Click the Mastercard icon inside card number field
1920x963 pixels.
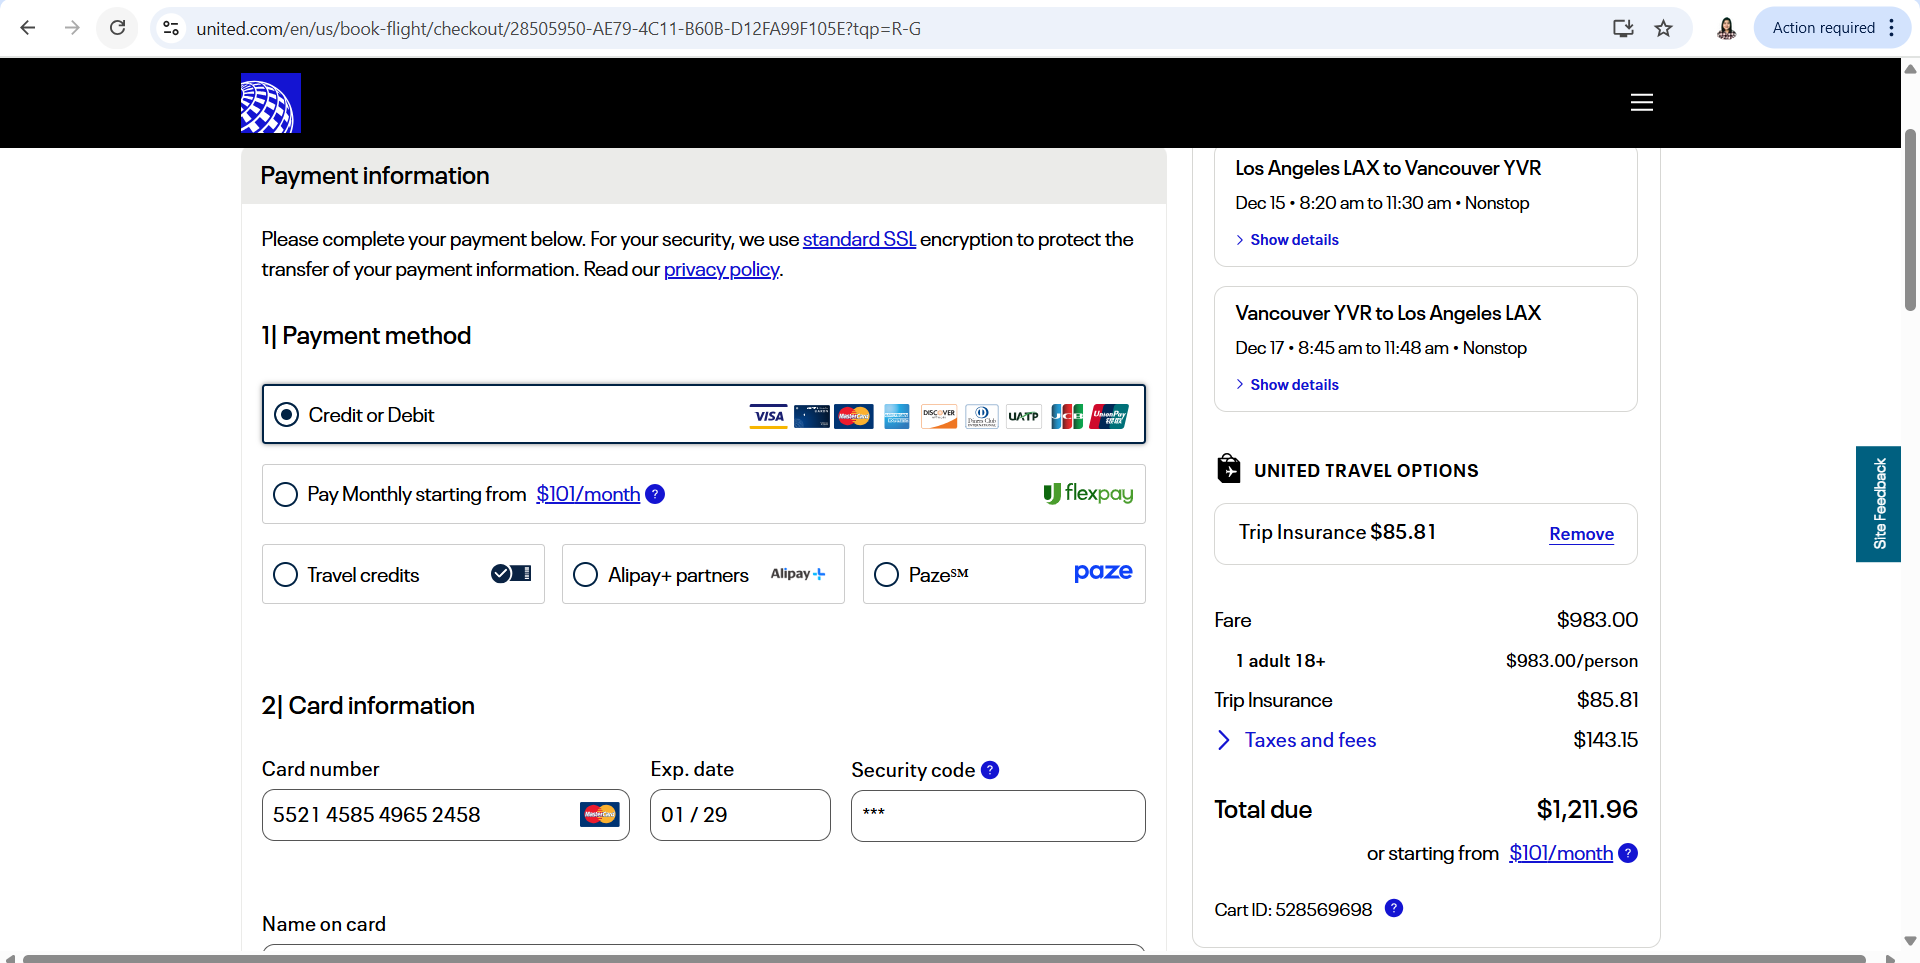tap(600, 815)
